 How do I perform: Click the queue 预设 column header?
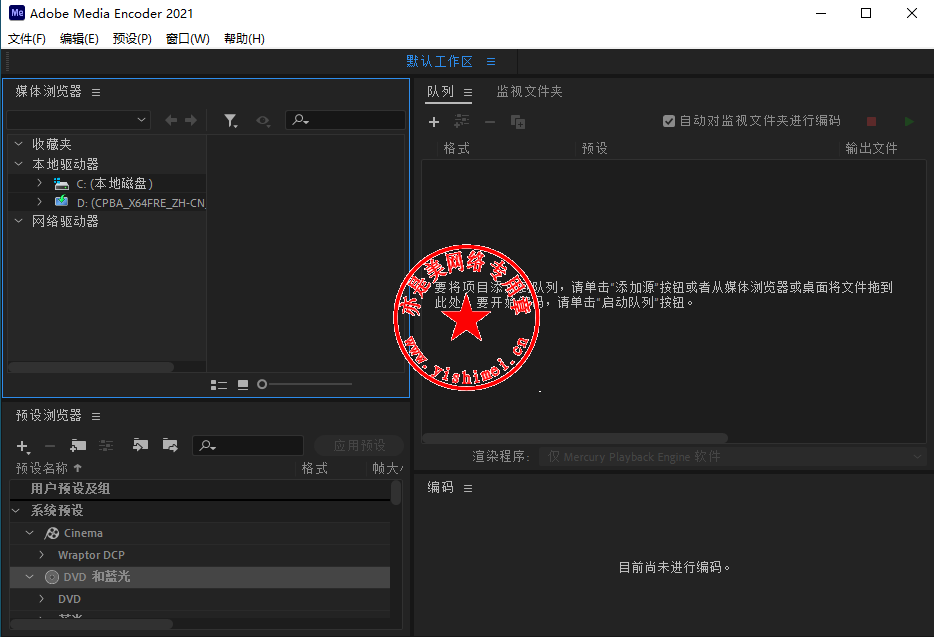tap(594, 148)
